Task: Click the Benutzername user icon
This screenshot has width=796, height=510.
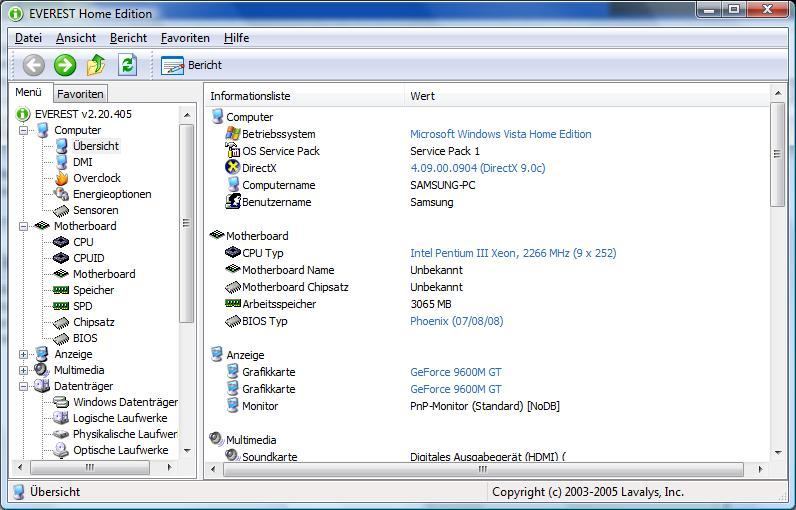Action: (x=233, y=201)
